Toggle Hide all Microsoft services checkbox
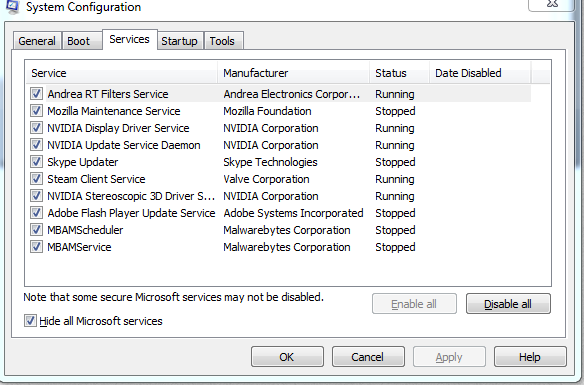This screenshot has height=385, width=584. tap(30, 321)
